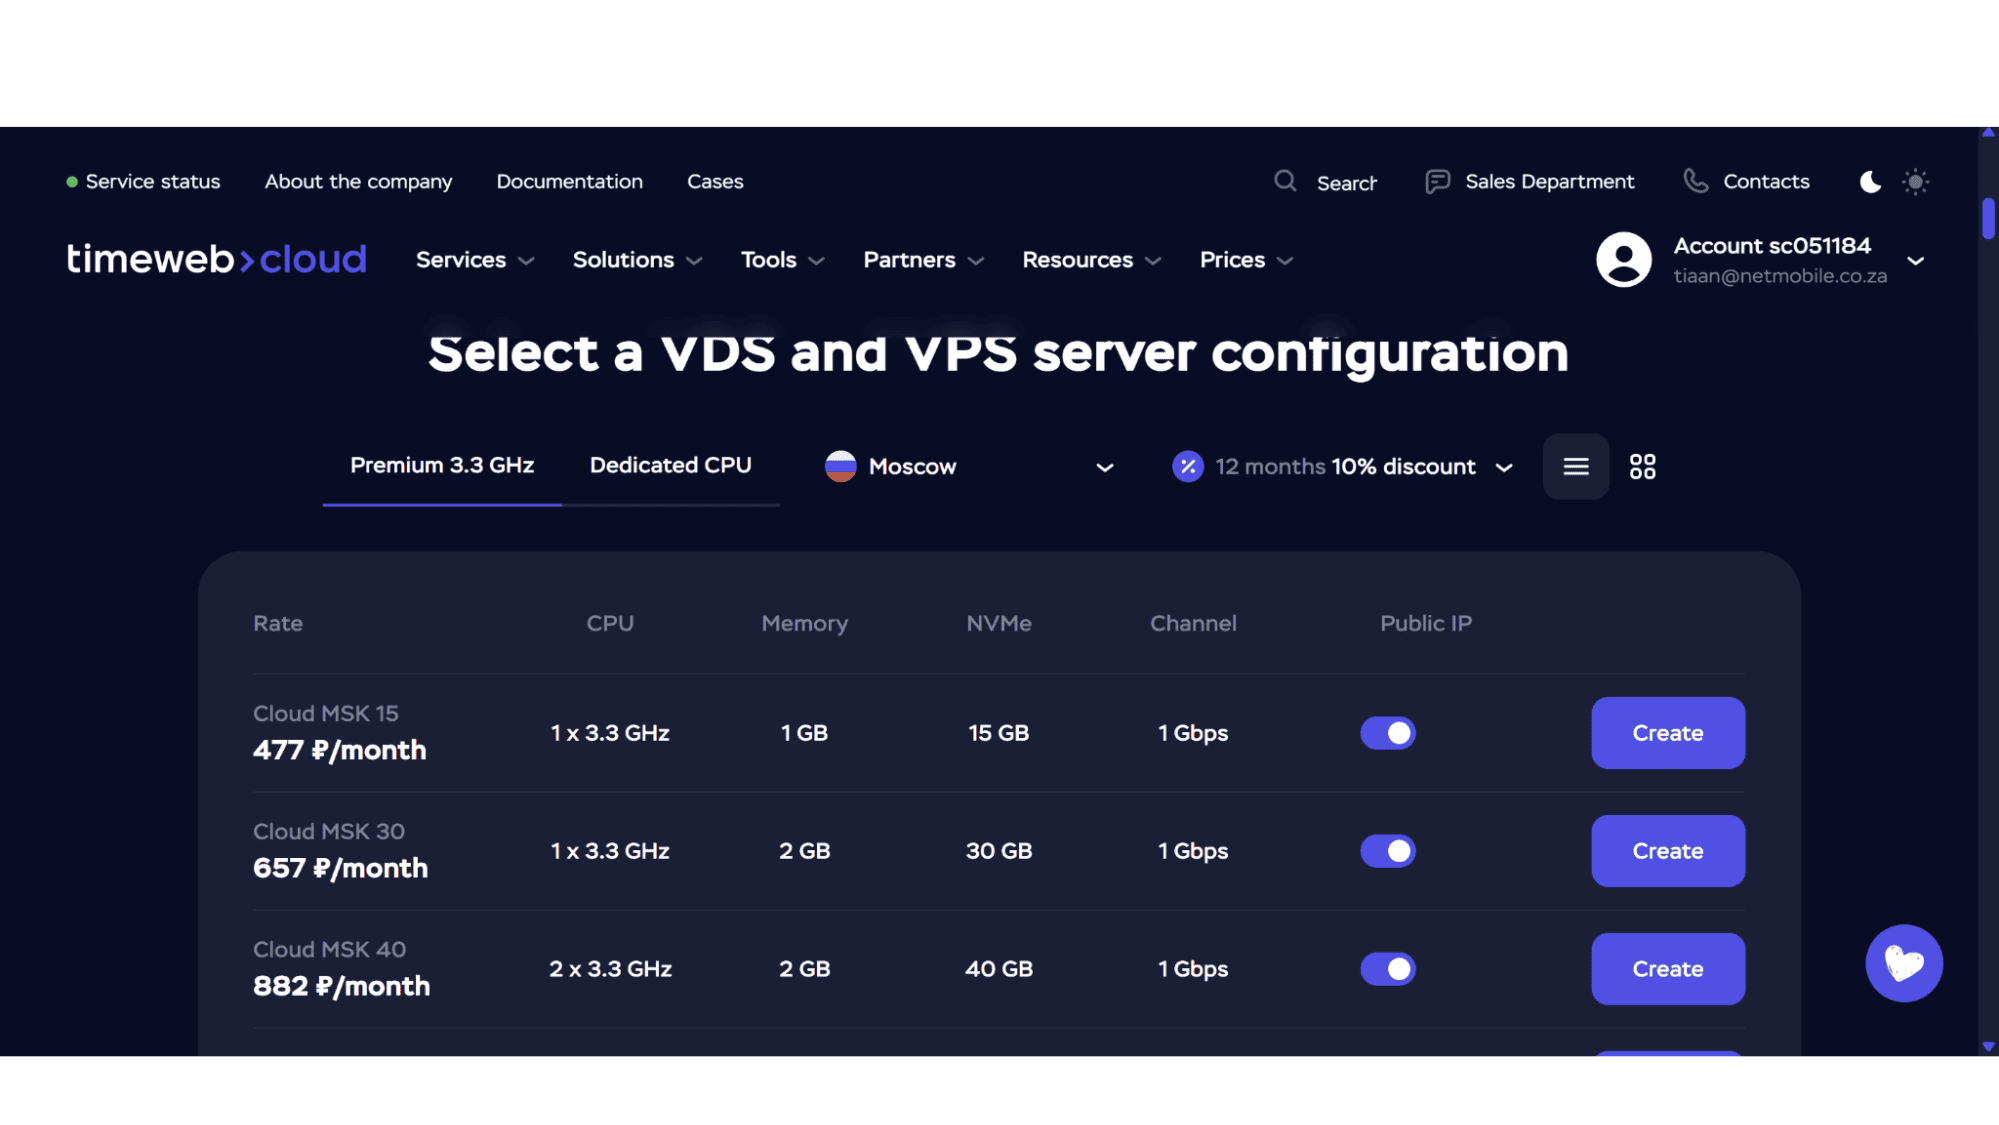Click the 2 x 3.3 GHz CPU value
1999x1125 pixels.
point(610,969)
